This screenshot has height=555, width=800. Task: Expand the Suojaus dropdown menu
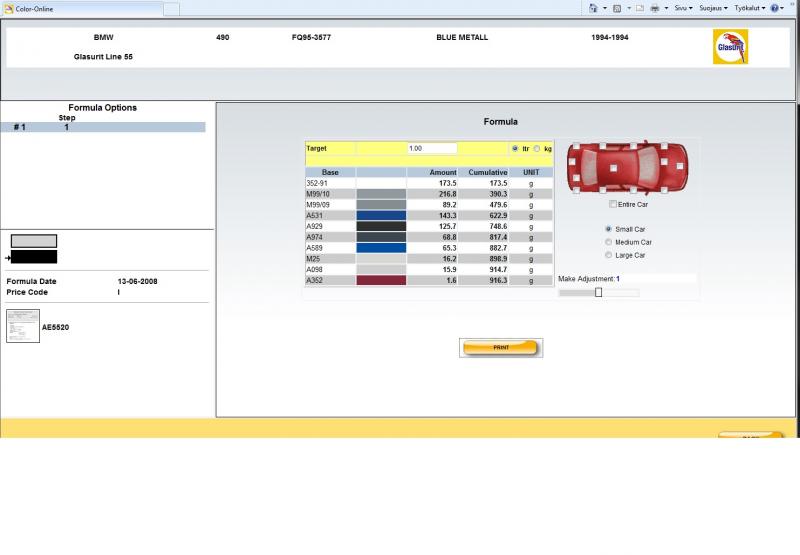click(x=716, y=8)
